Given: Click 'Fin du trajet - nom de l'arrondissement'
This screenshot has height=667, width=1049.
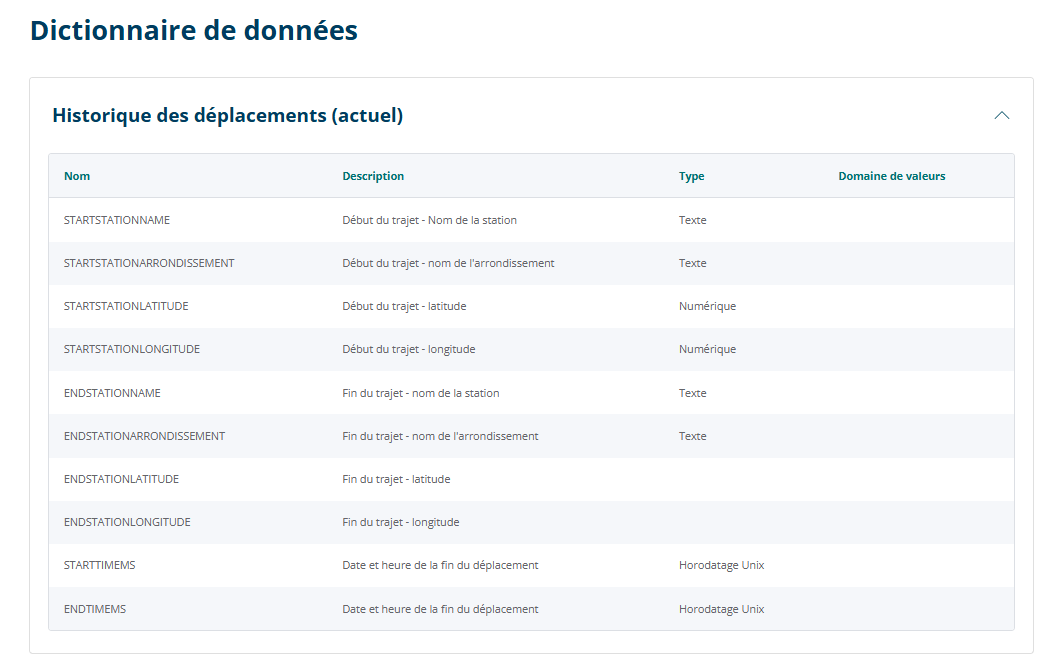Looking at the screenshot, I should click(x=440, y=436).
